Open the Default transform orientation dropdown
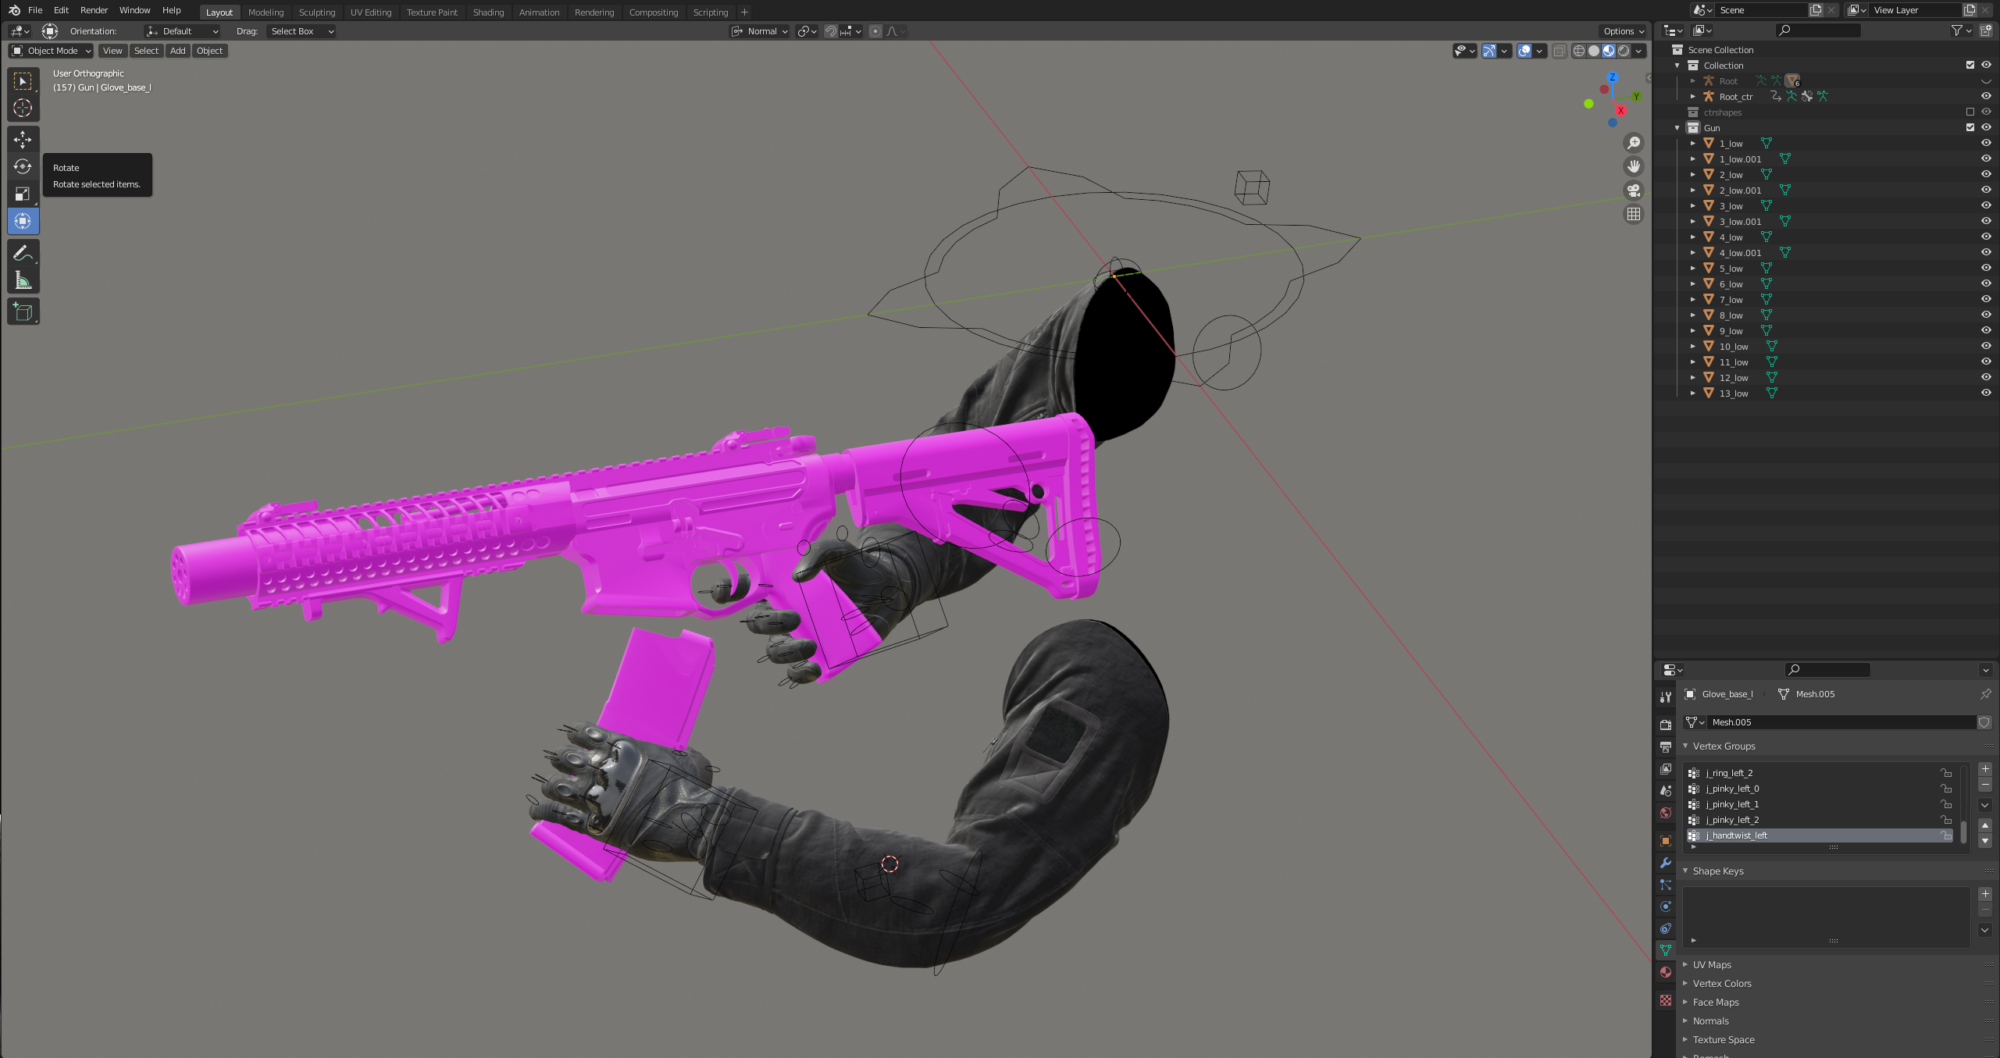 183,31
